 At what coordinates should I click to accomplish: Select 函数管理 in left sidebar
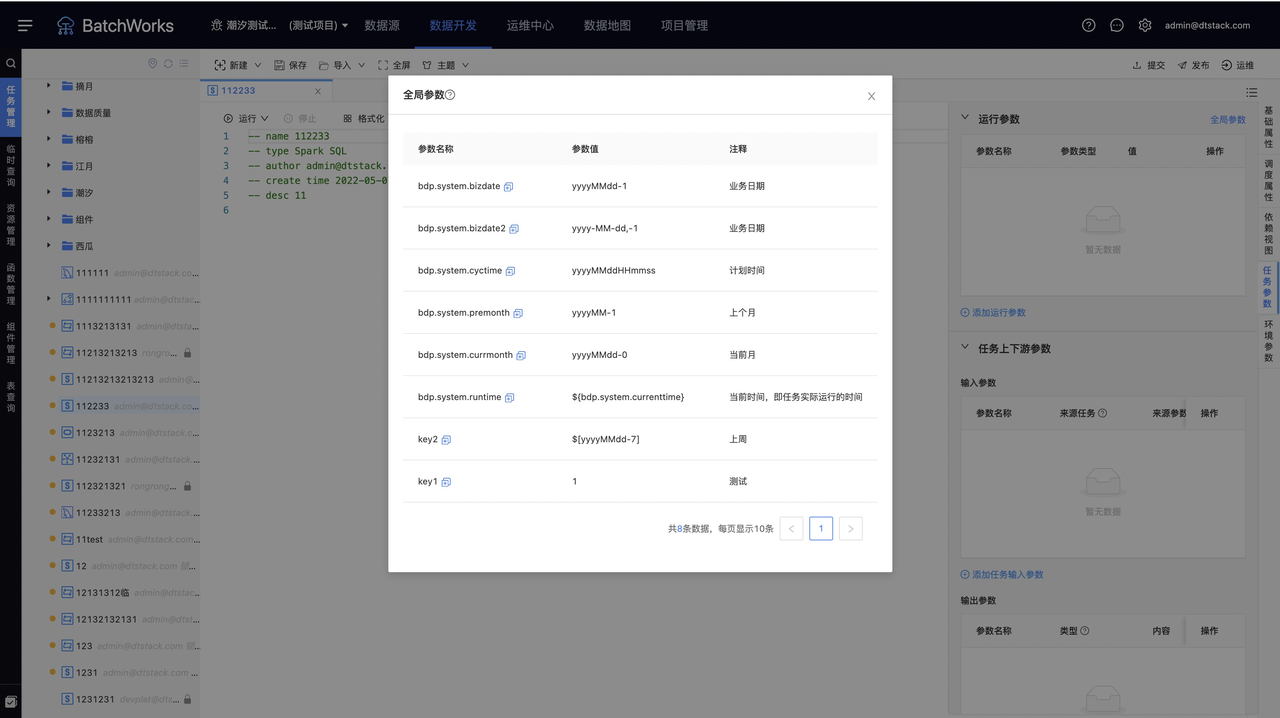point(11,284)
